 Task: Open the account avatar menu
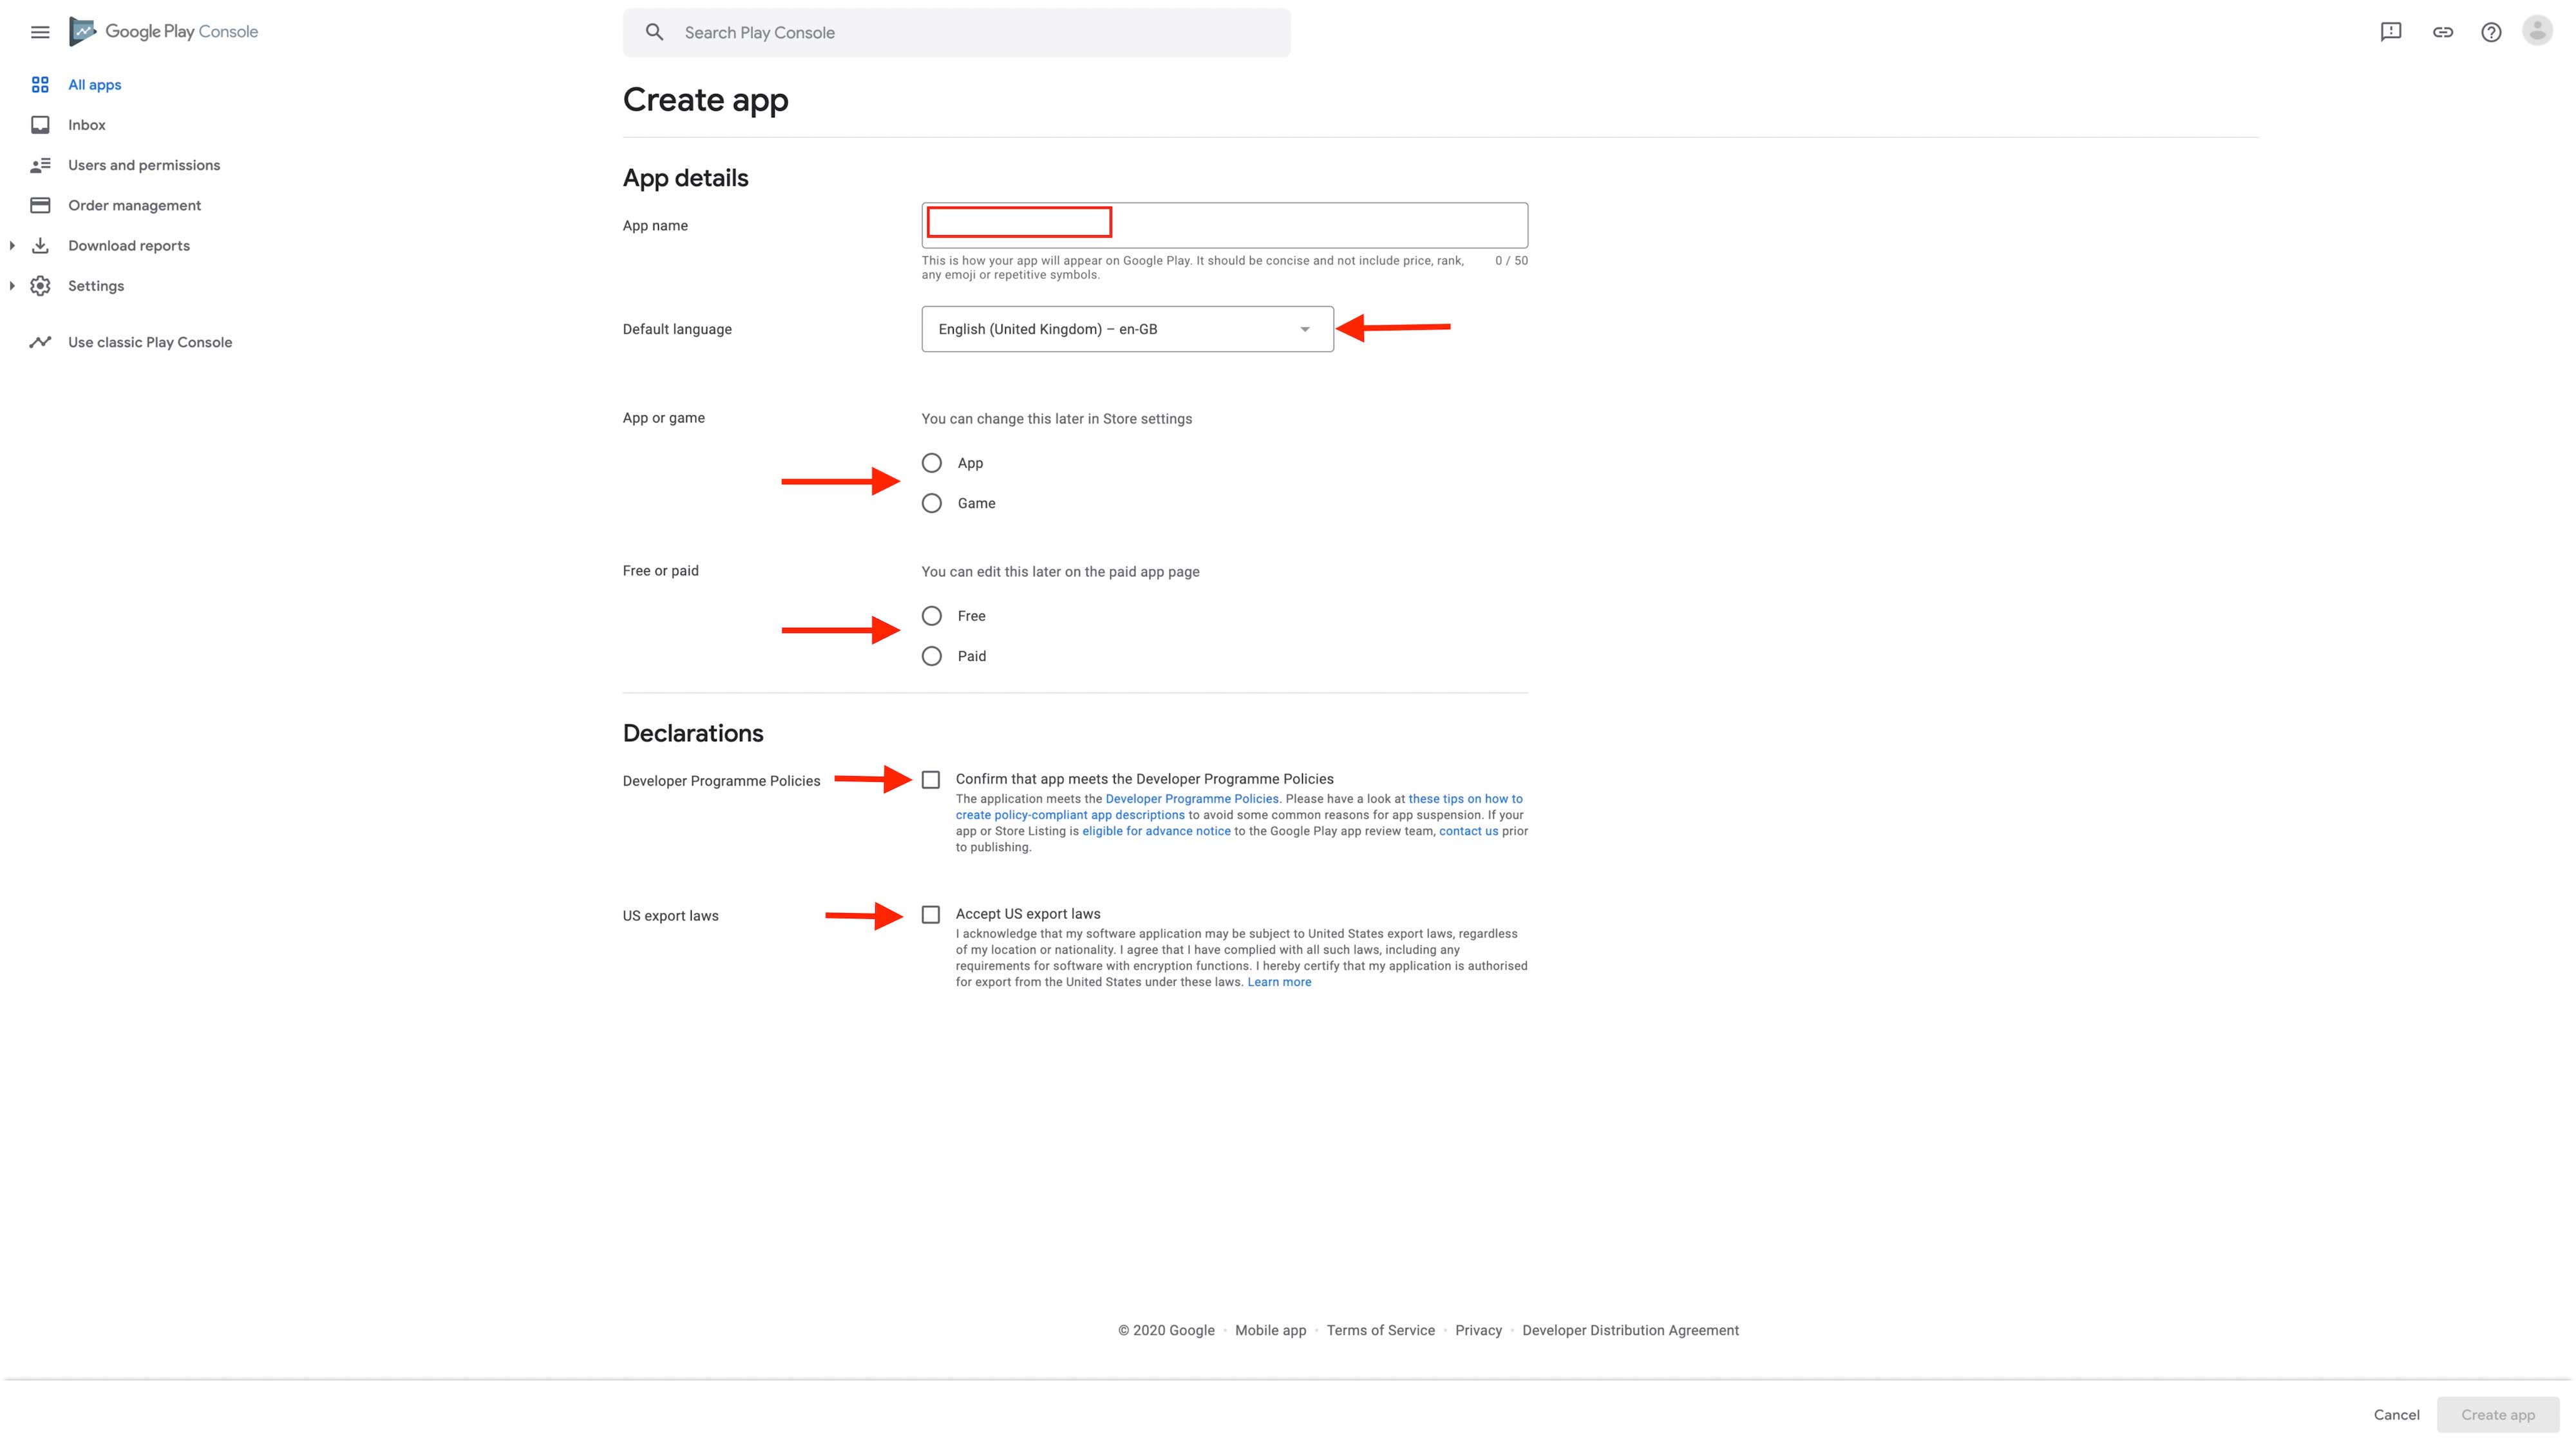(2537, 31)
